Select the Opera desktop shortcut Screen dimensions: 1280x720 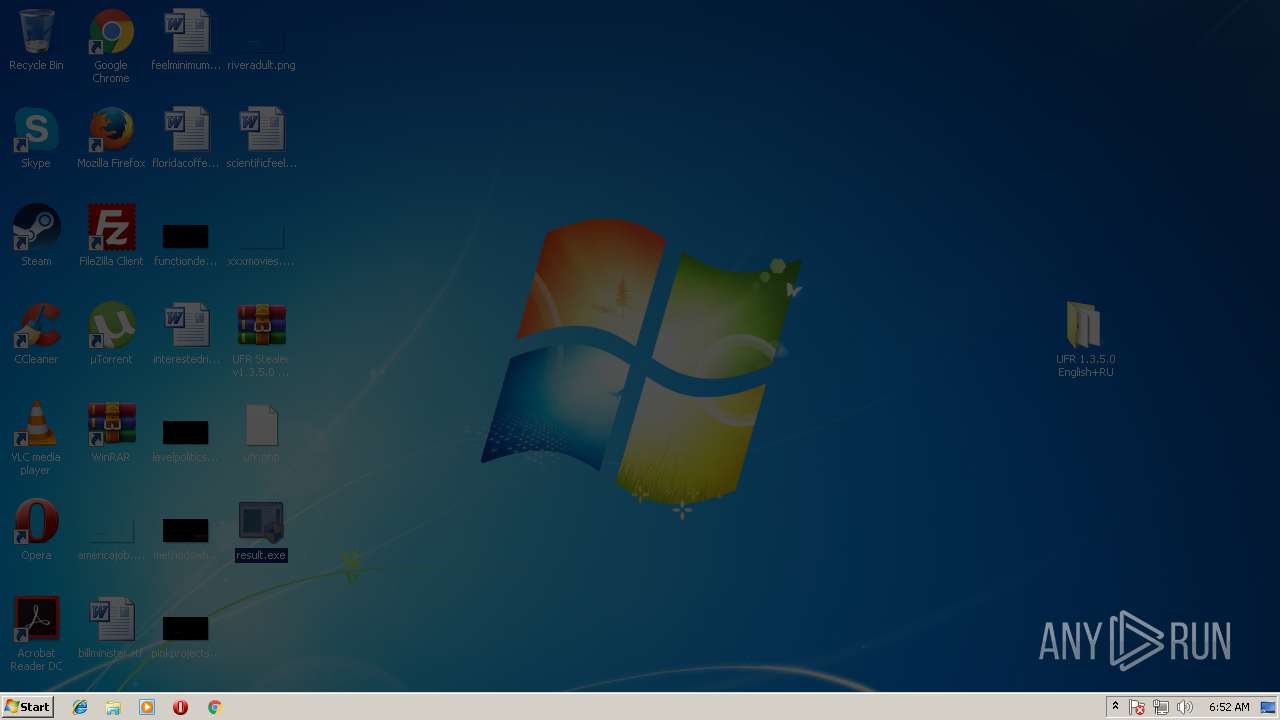pyautogui.click(x=36, y=530)
